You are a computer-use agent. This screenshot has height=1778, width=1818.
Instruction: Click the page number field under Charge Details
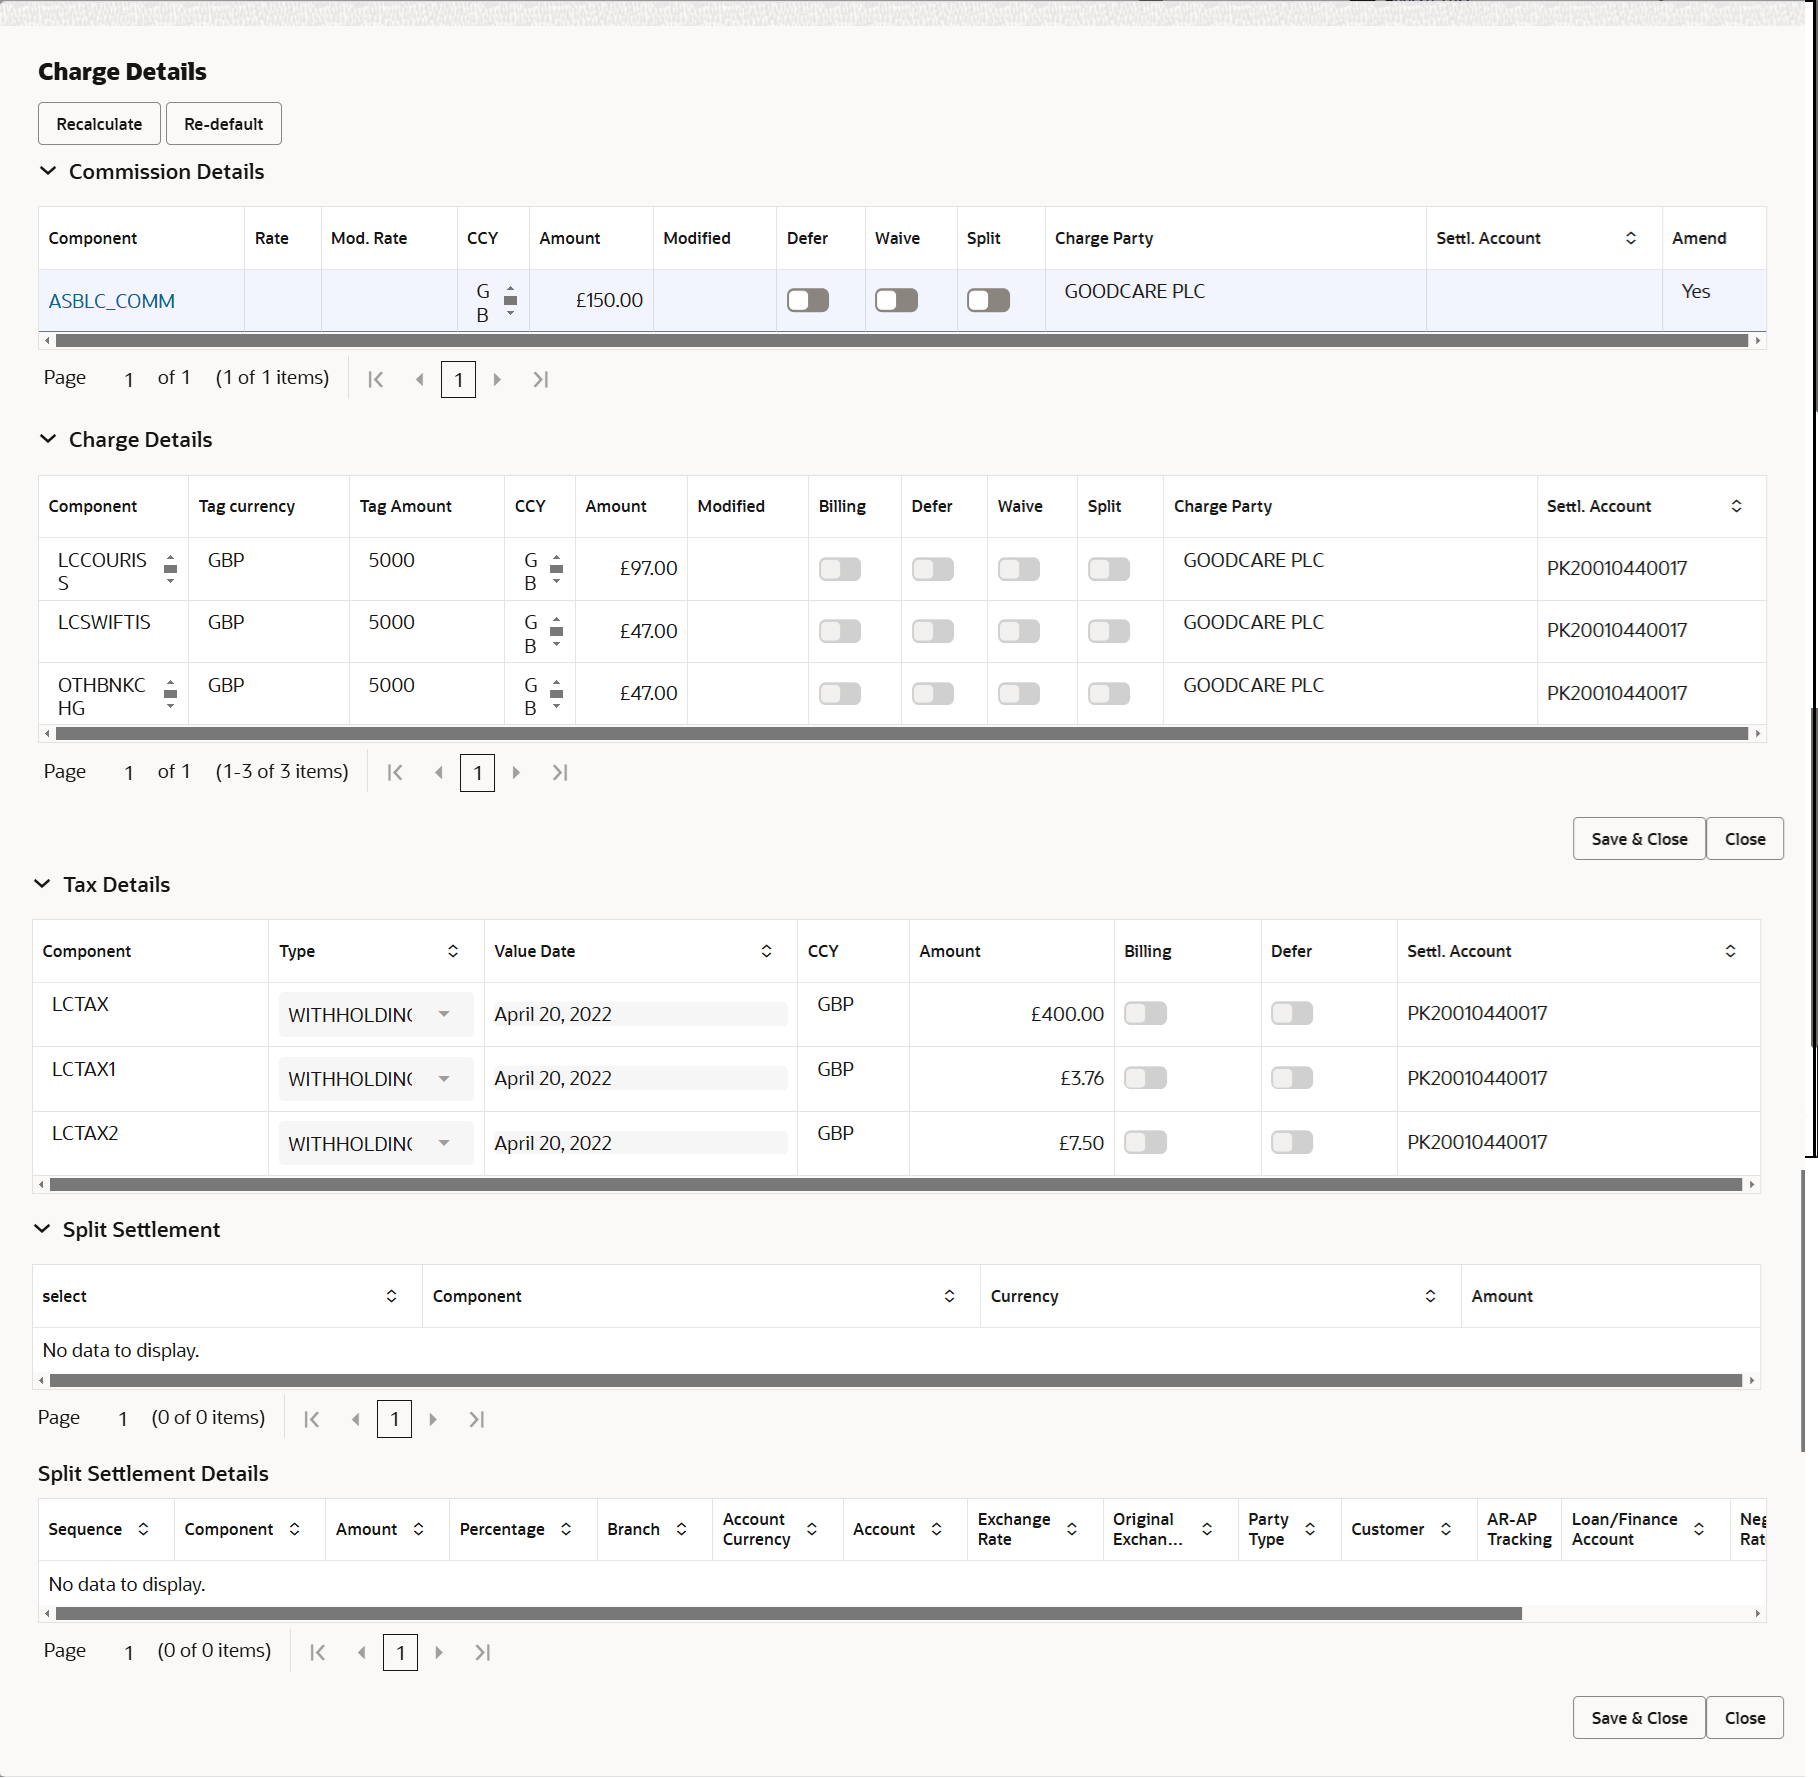[477, 772]
